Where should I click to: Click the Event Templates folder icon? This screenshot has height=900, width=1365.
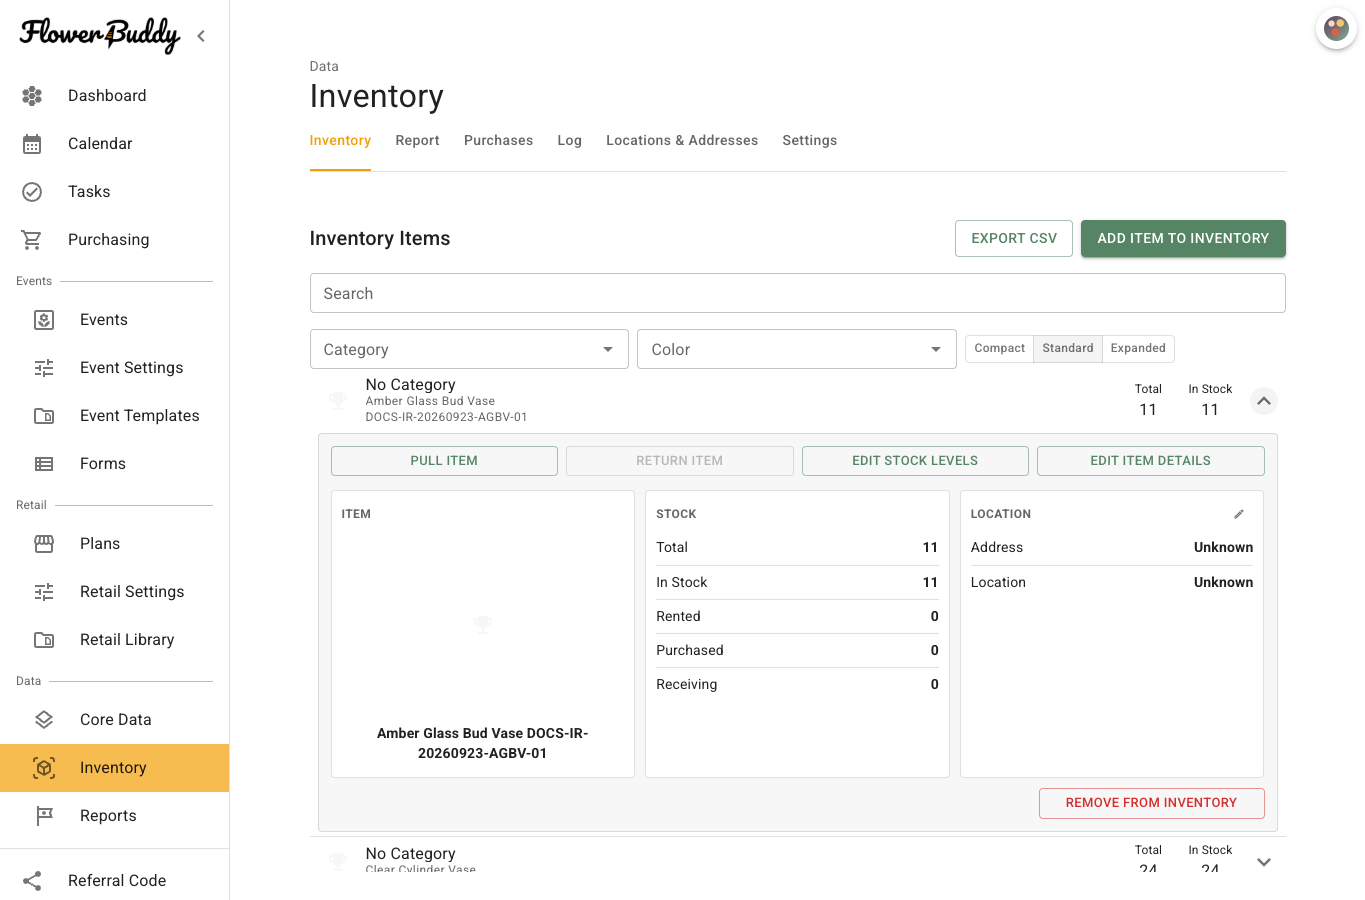(x=44, y=416)
